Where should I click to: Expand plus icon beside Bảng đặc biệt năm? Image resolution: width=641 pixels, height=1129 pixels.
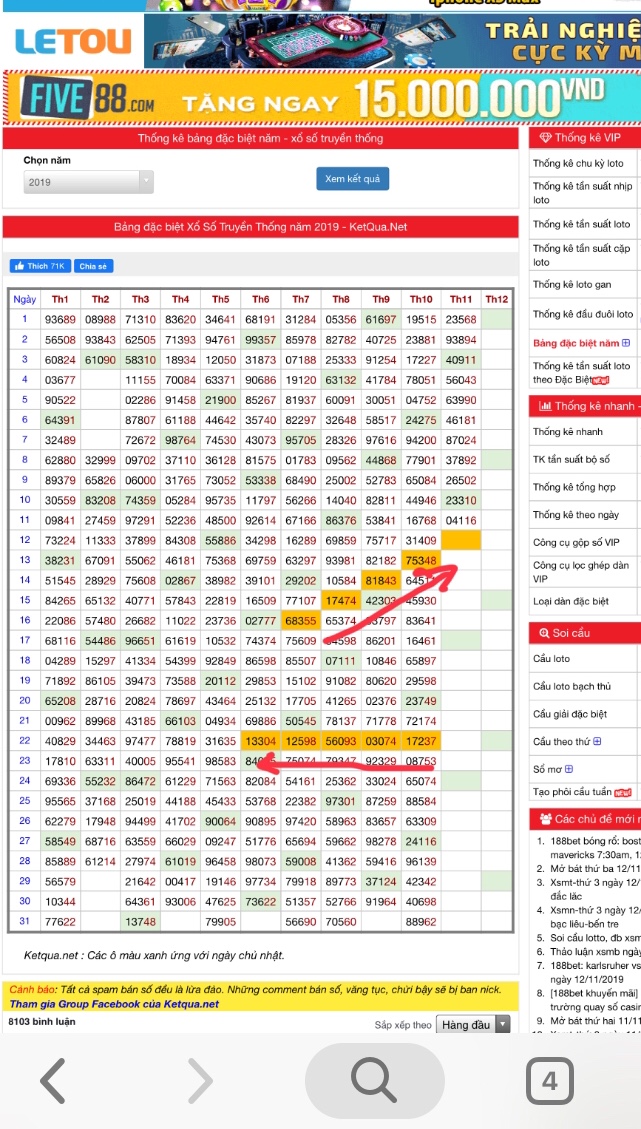tap(627, 344)
